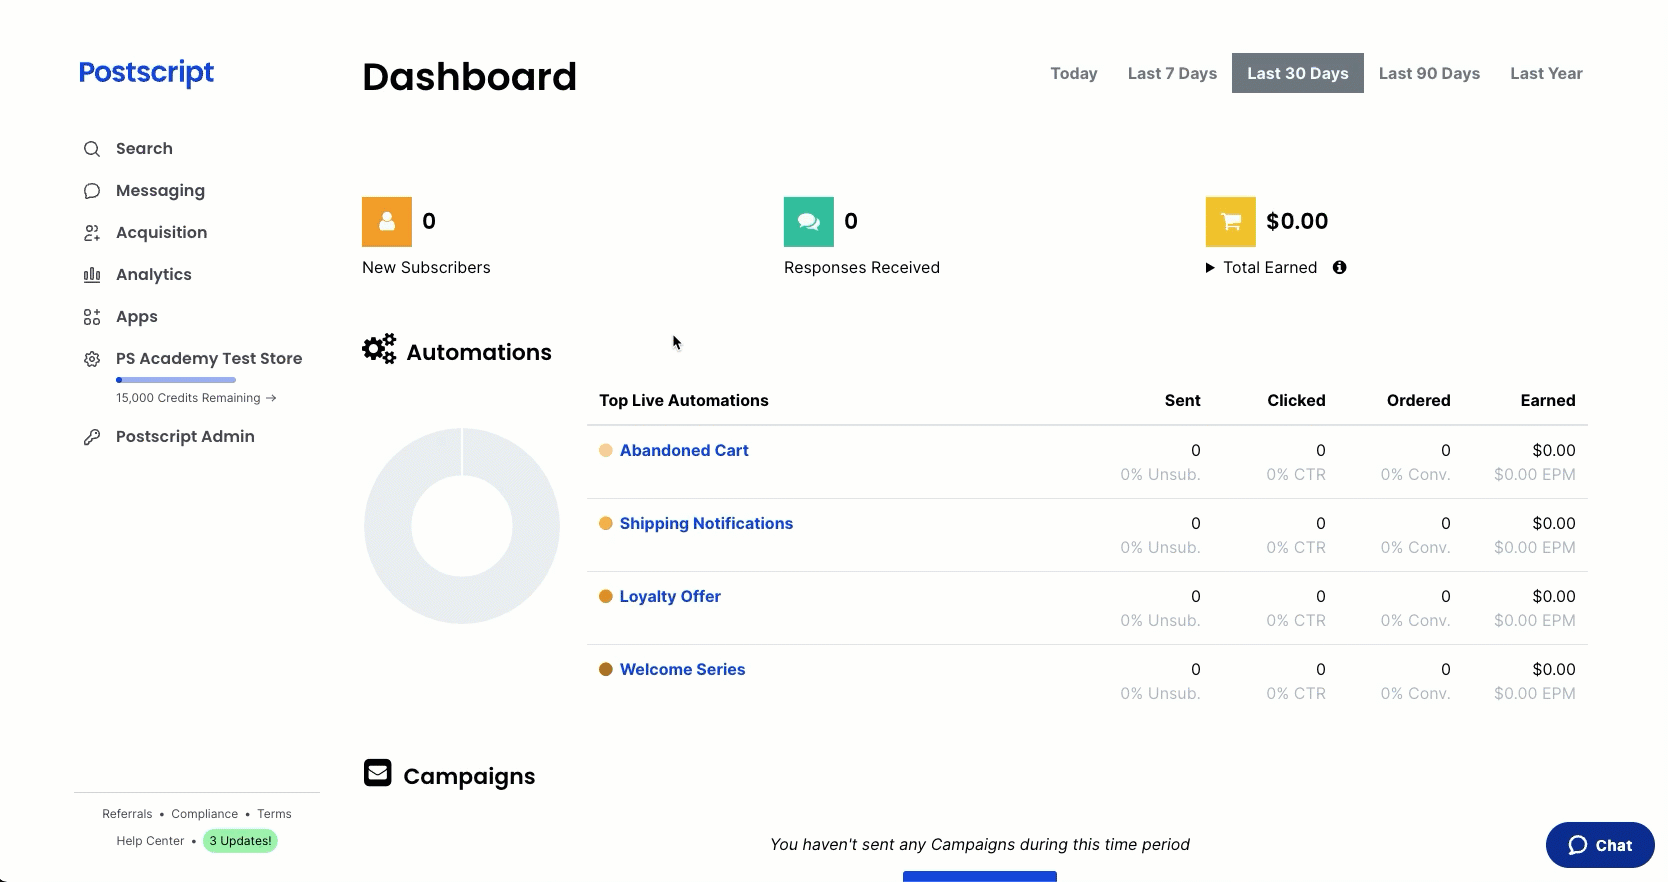This screenshot has height=882, width=1668.
Task: Click the Postscript Admin key icon
Action: 92,437
